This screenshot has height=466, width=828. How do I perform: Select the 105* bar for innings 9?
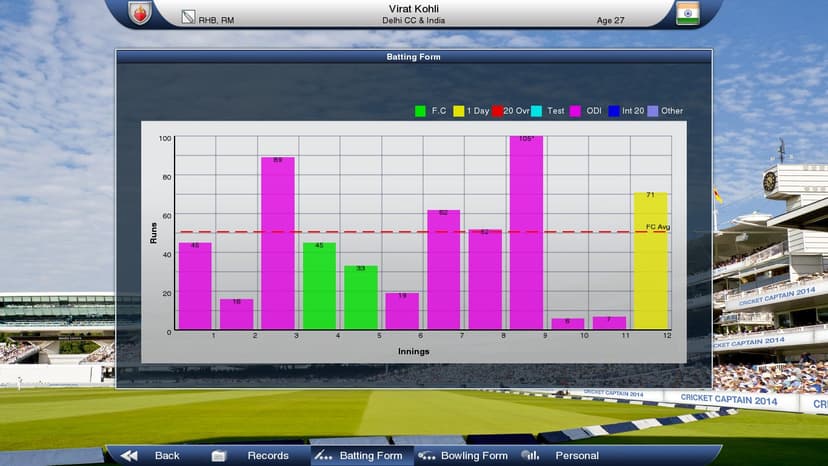[x=526, y=233]
